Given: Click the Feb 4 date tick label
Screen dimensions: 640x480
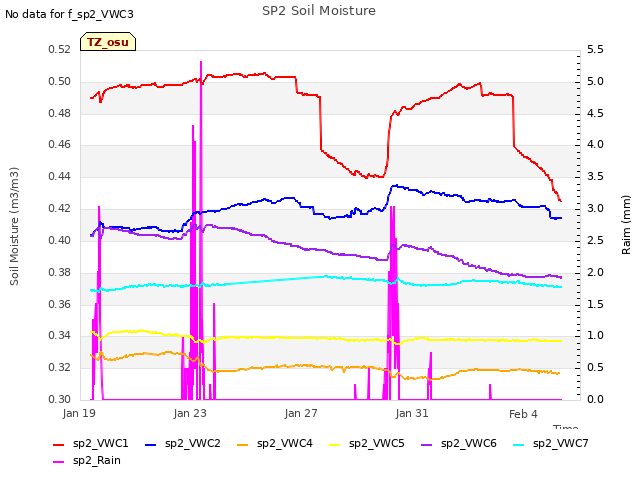Looking at the screenshot, I should point(523,414).
